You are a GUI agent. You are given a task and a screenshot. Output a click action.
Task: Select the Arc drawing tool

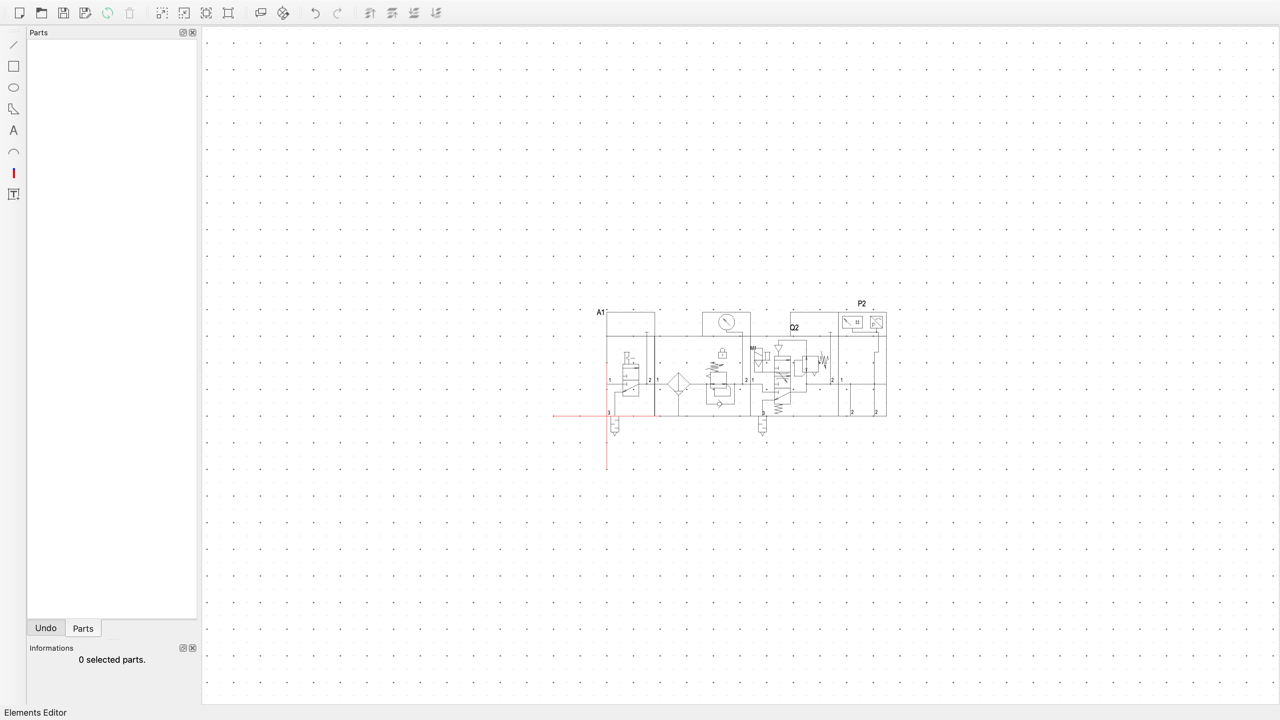click(14, 152)
